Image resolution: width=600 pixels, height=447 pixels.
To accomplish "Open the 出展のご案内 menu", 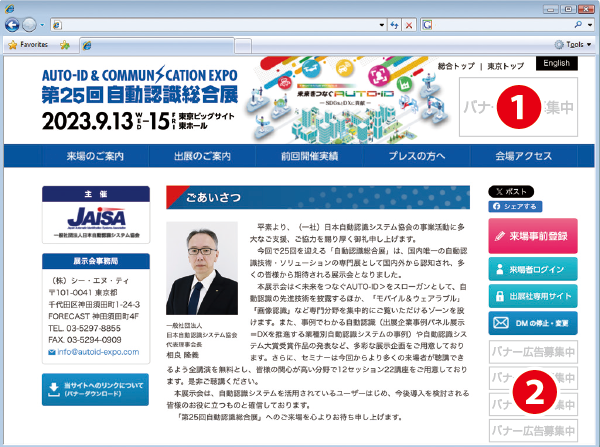I will [202, 156].
